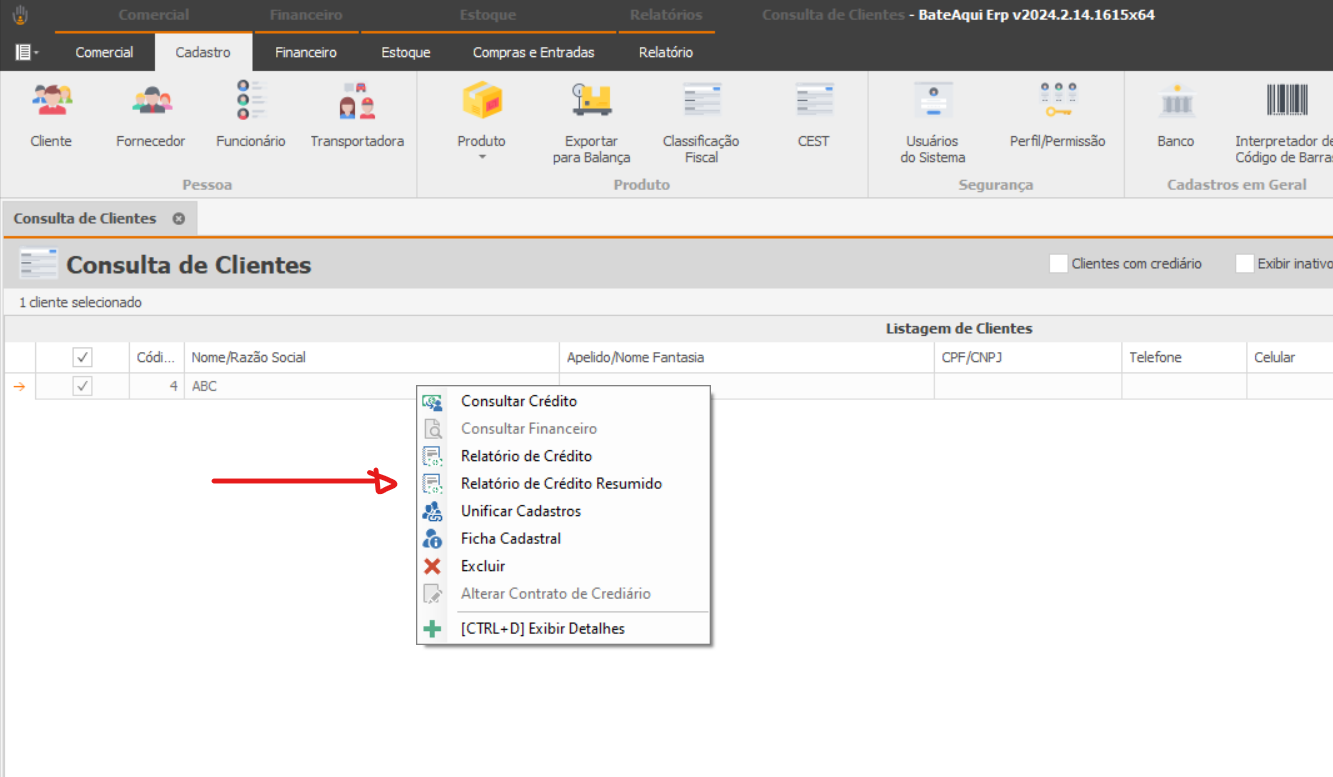Switch to the Relatório ribbon tab
1333x777 pixels.
click(x=666, y=52)
